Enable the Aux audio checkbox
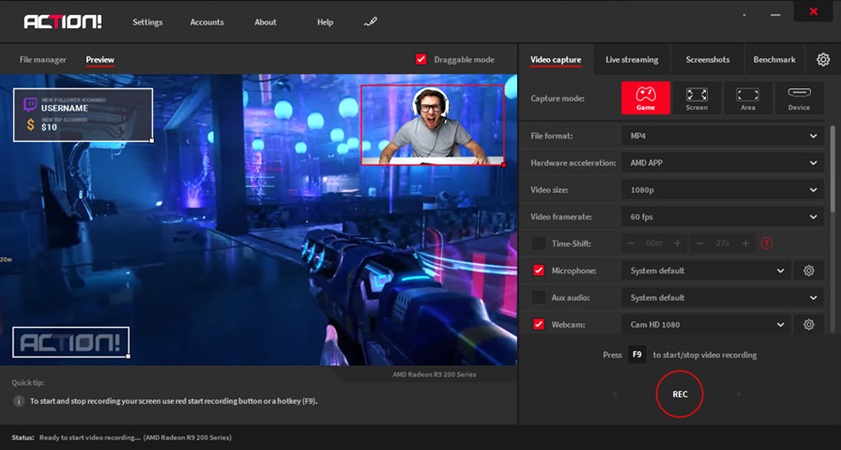 coord(539,298)
